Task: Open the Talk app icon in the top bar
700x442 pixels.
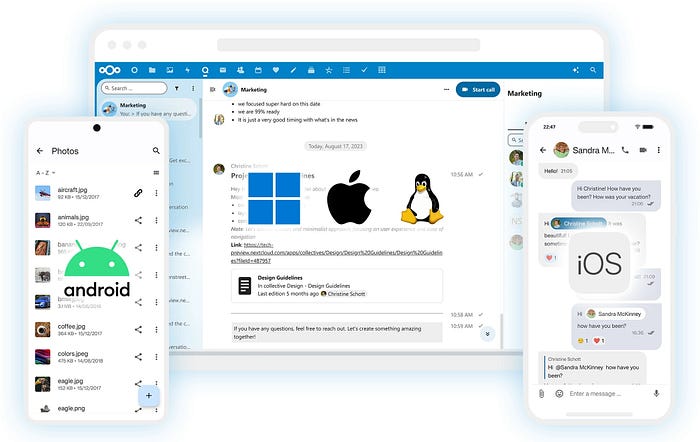Action: 205,70
